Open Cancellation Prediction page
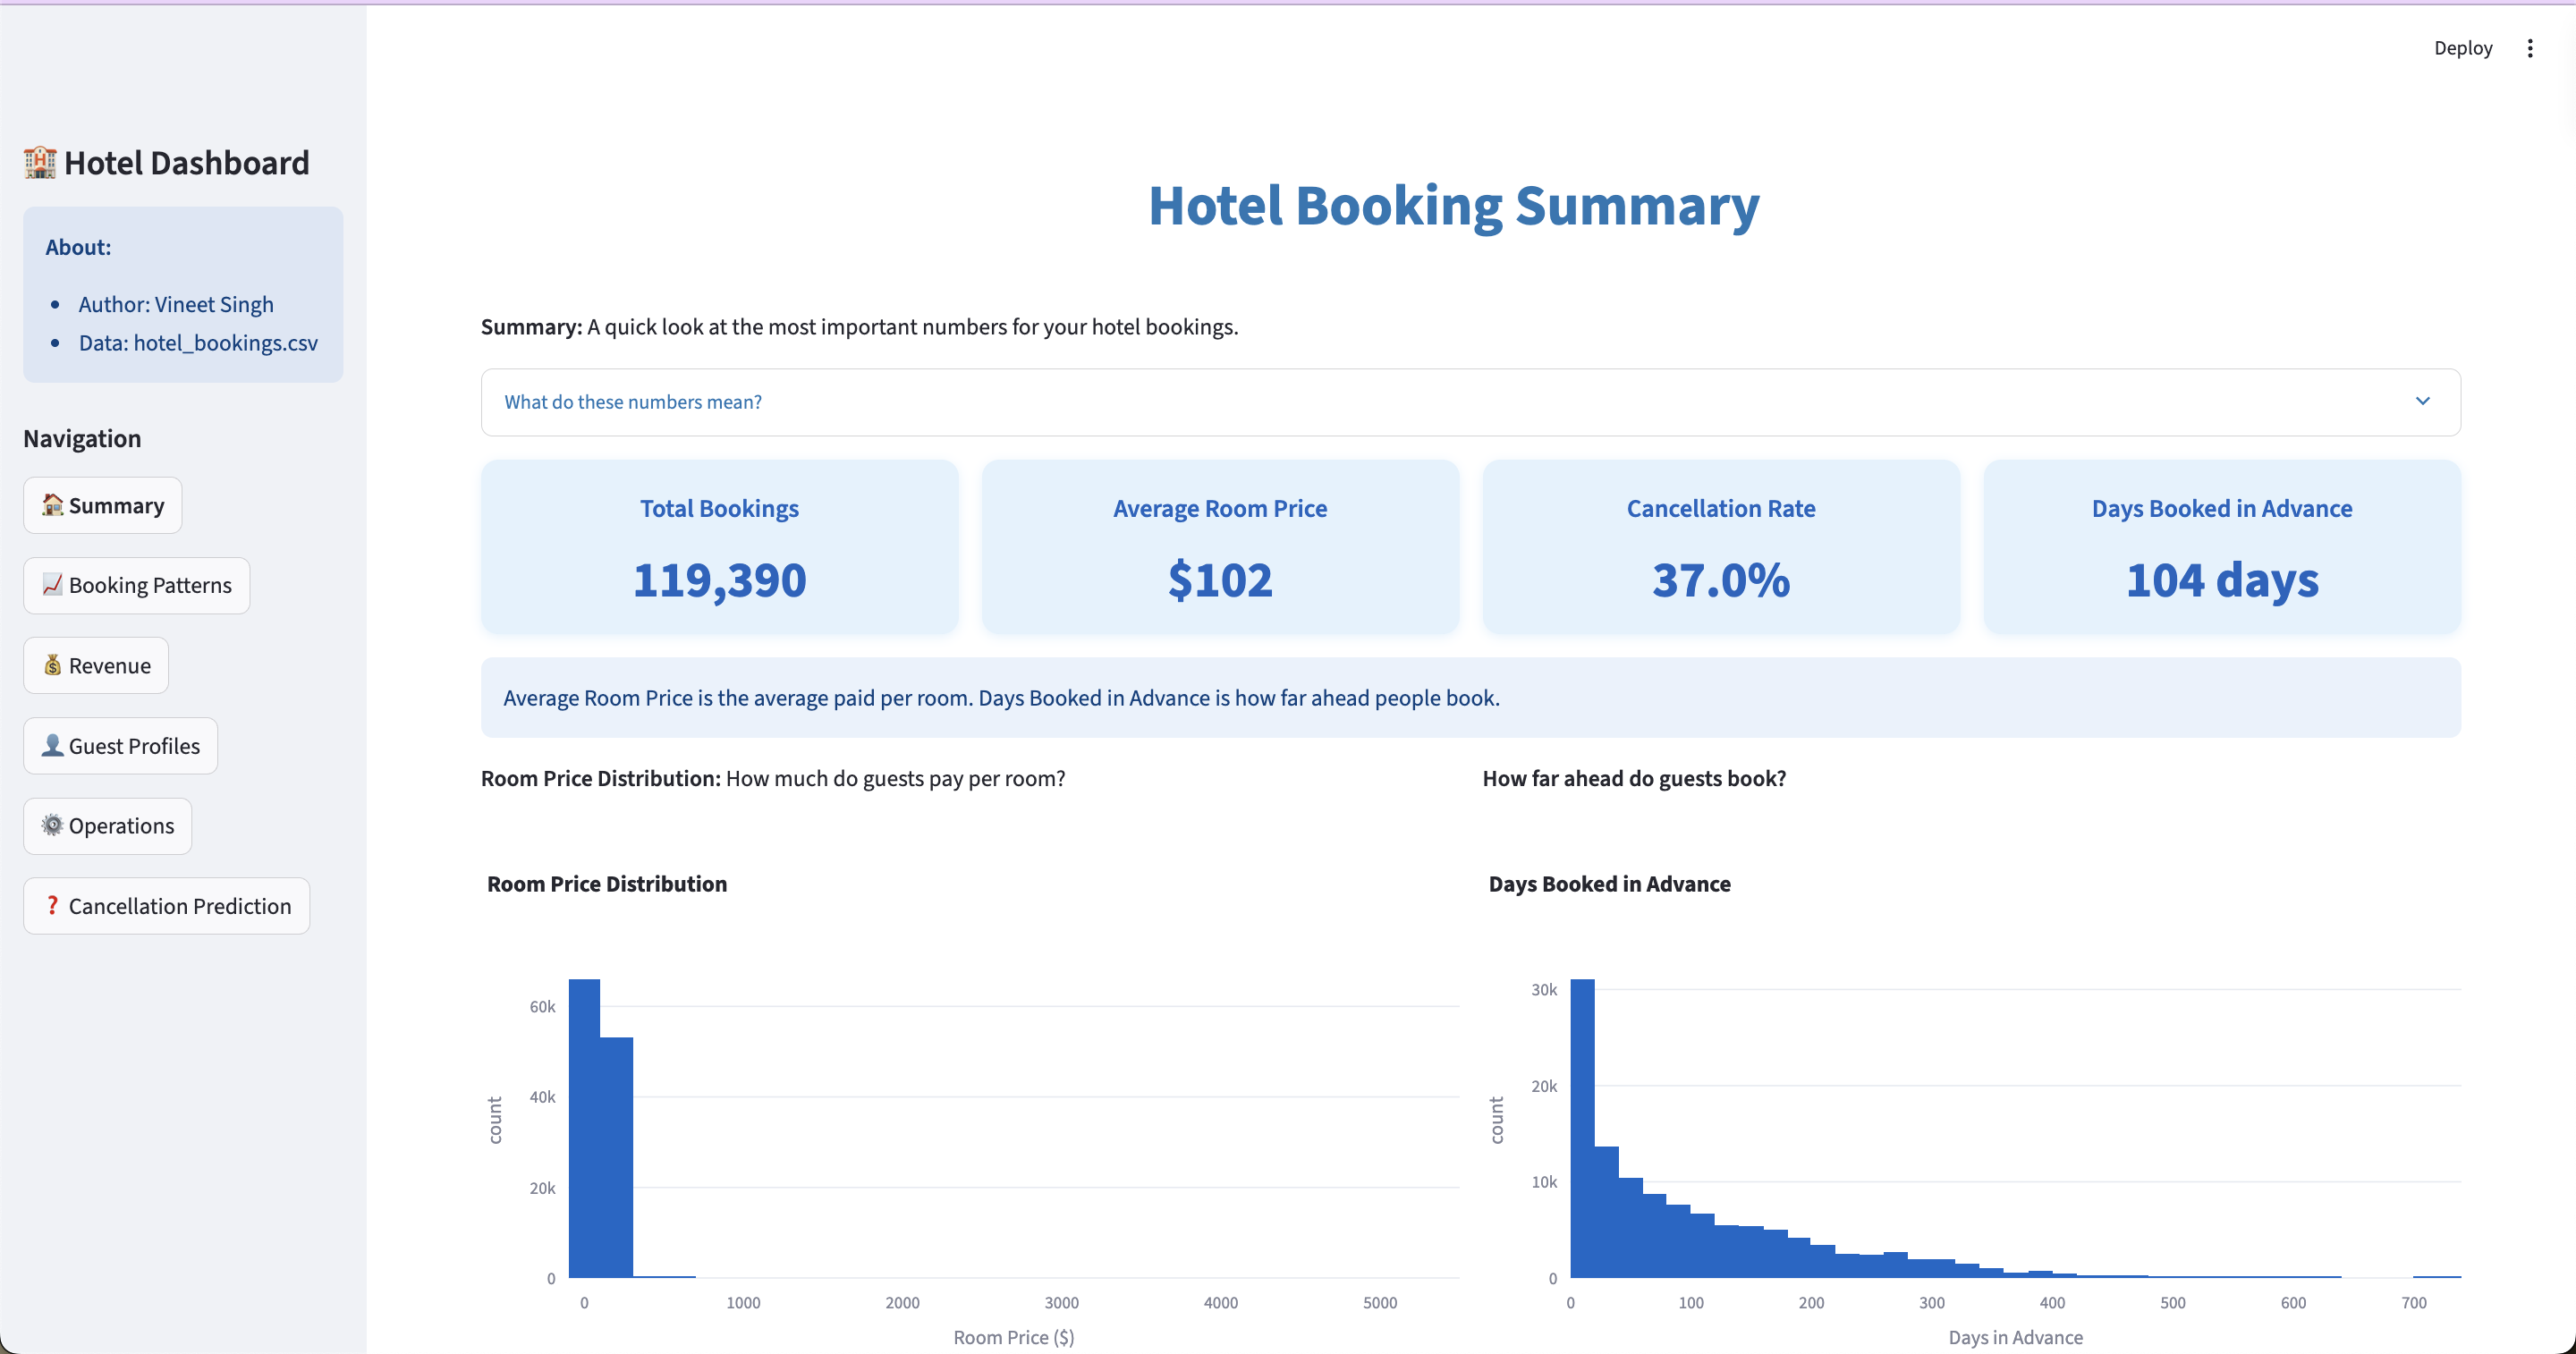2576x1354 pixels. point(166,905)
